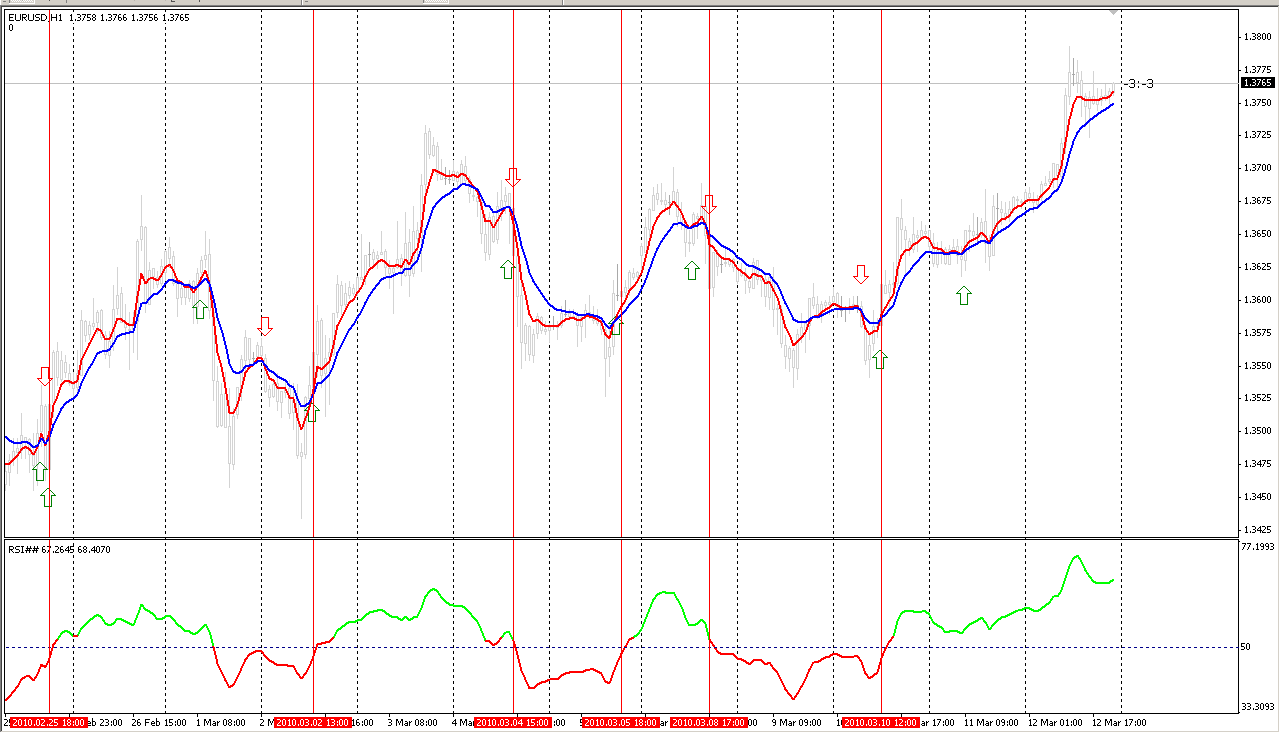Image resolution: width=1279 pixels, height=733 pixels.
Task: Click the '26 Feb 15:00' time axis label
Action: point(161,722)
